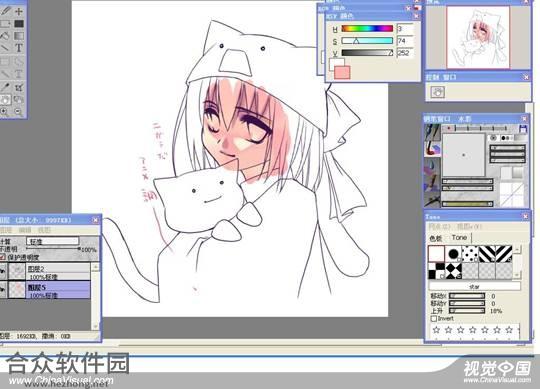Select the large black dot tone pattern

point(453,254)
